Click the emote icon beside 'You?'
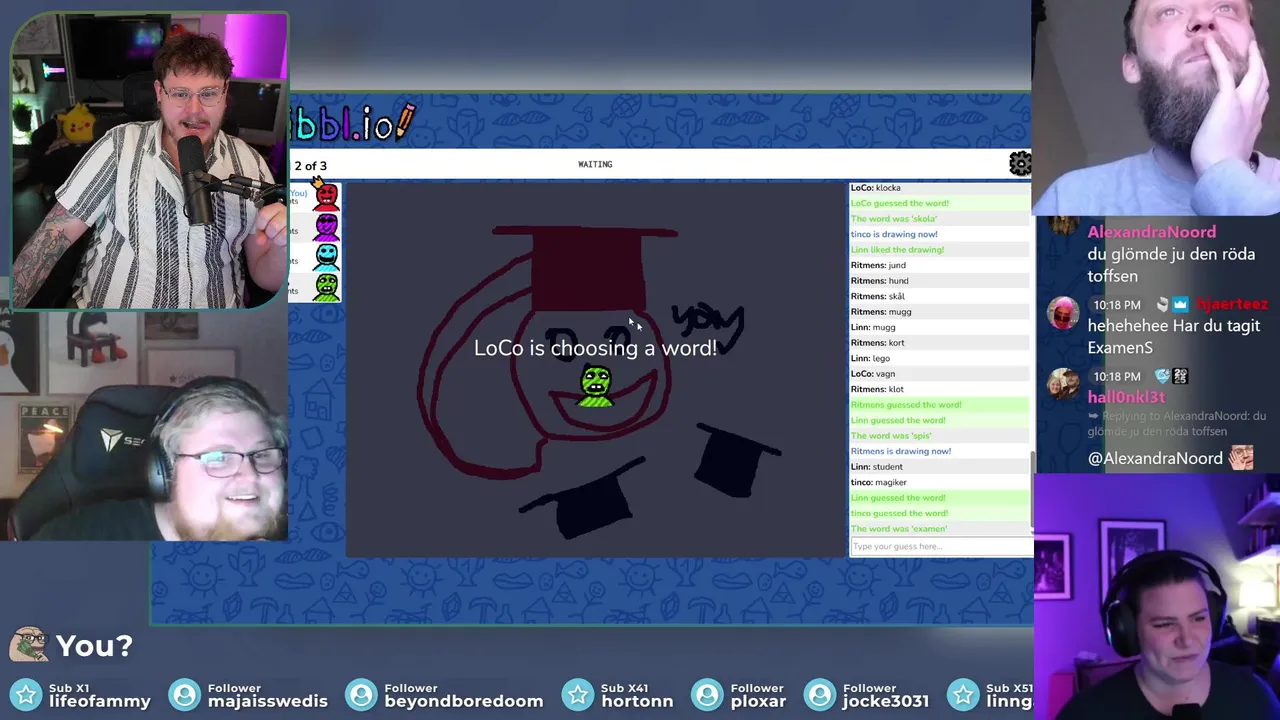1280x720 pixels. point(29,645)
